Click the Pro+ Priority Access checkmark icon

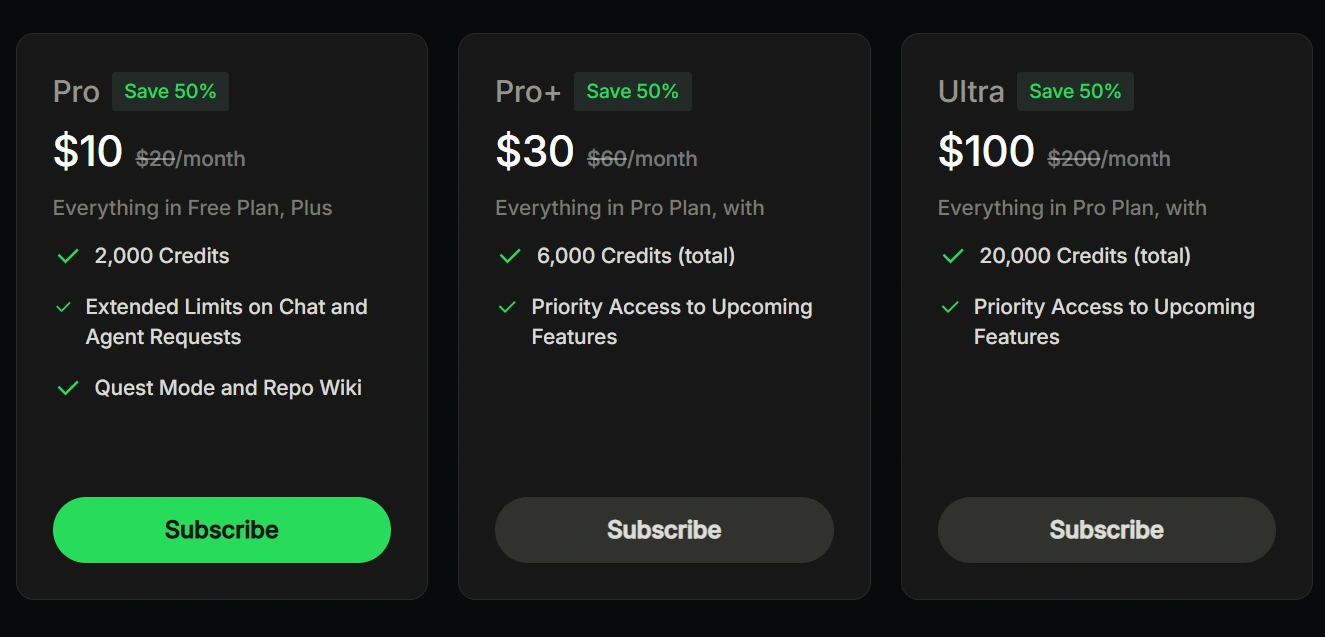pyautogui.click(x=507, y=307)
